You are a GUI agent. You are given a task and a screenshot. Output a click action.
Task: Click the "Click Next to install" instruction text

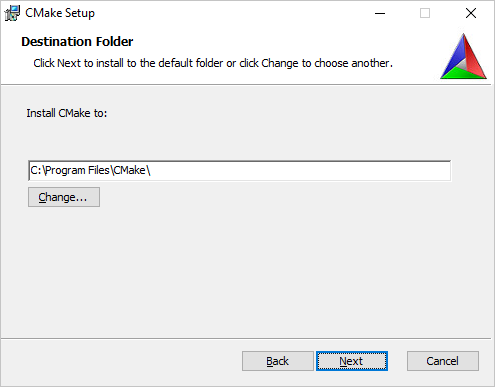point(213,63)
